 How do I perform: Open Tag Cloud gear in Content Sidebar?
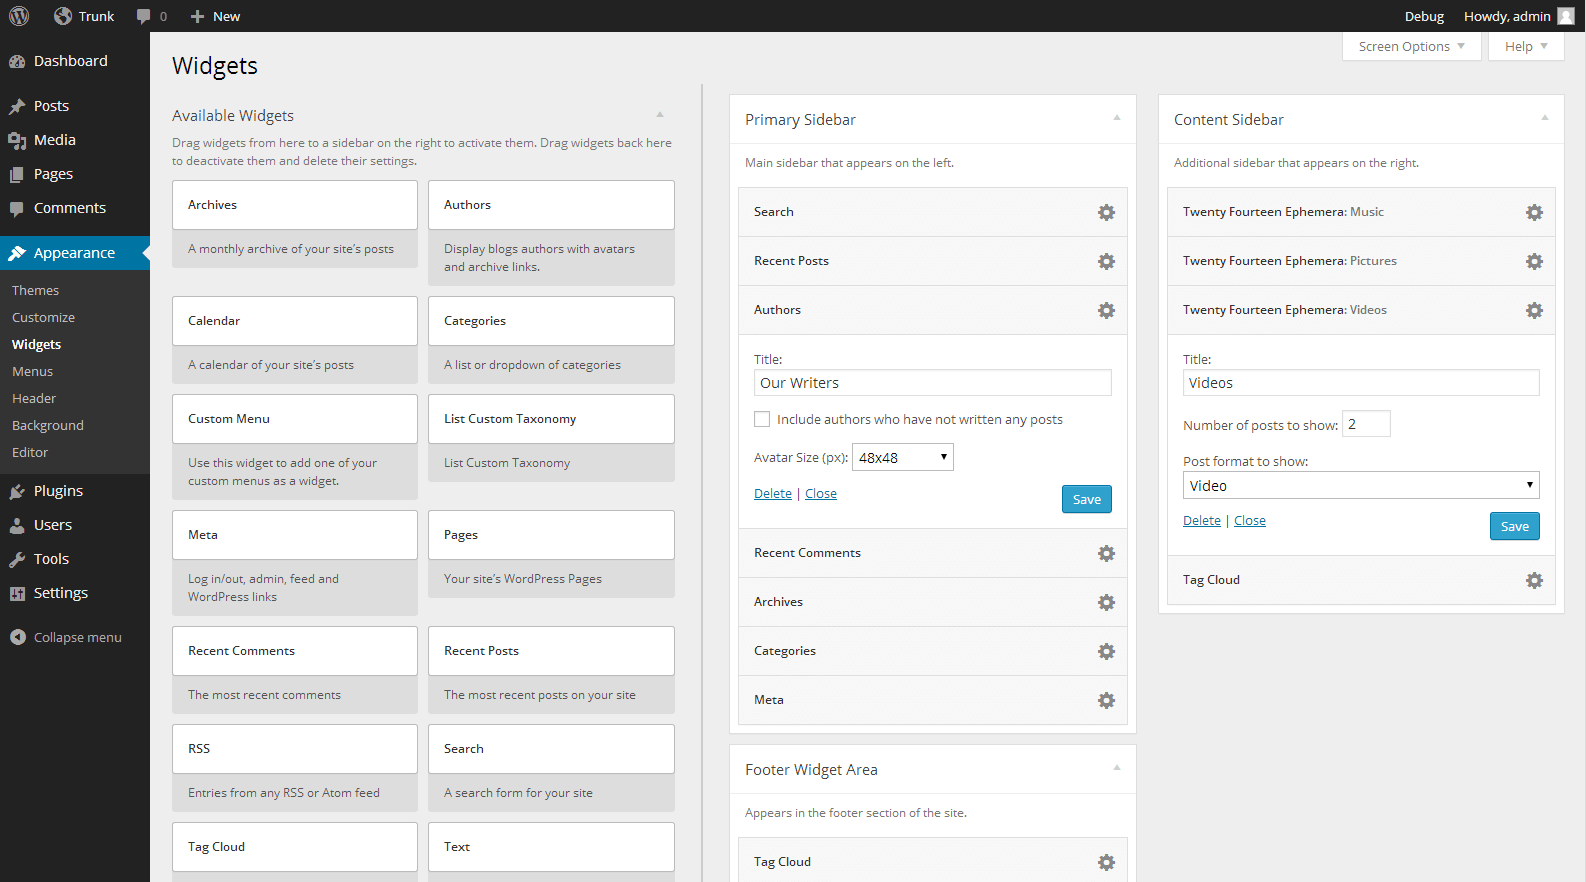point(1534,580)
